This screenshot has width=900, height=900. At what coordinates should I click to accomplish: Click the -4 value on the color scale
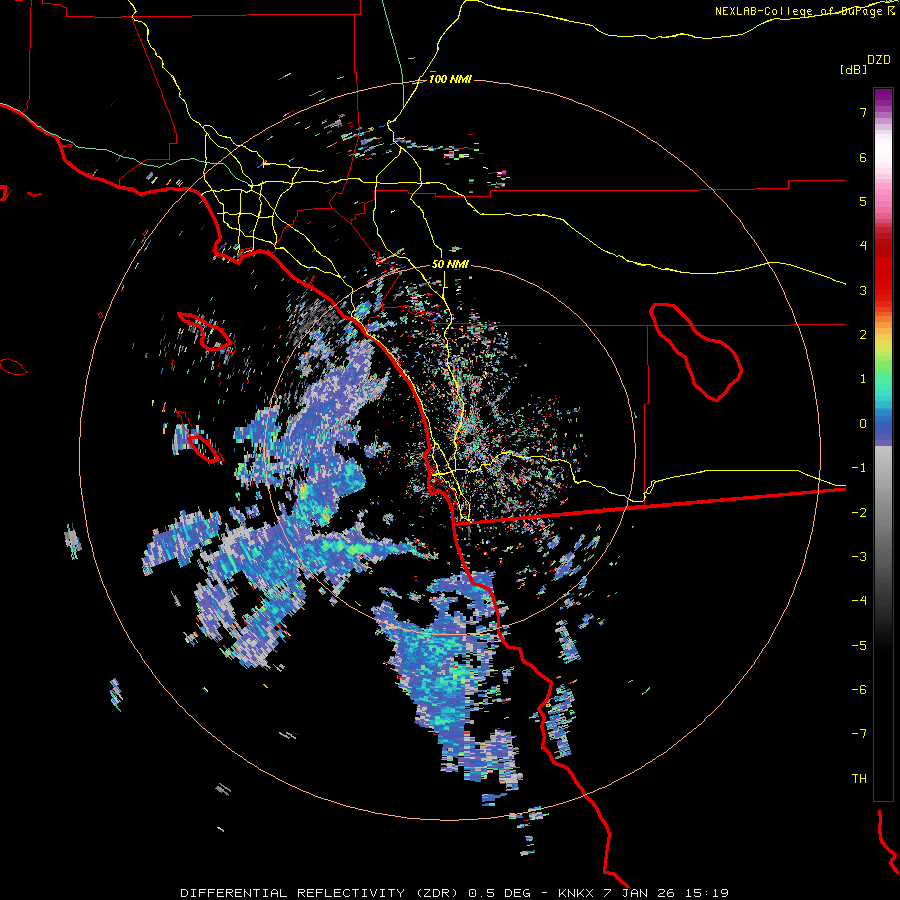point(859,601)
